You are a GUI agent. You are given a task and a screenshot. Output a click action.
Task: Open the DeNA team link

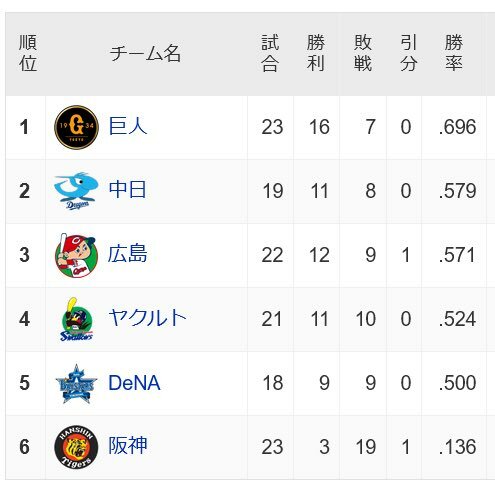[x=134, y=382]
